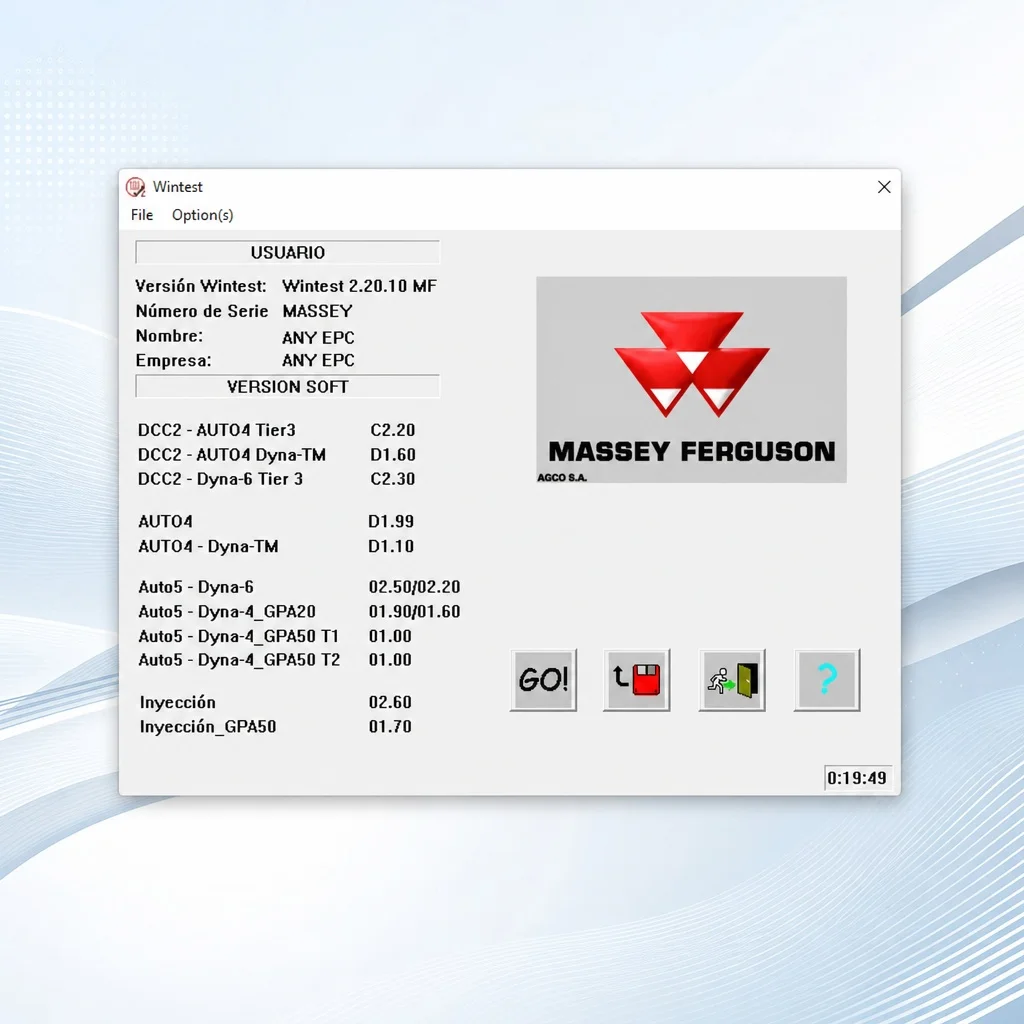Click the '01.70' version value
1024x1024 pixels.
(390, 726)
